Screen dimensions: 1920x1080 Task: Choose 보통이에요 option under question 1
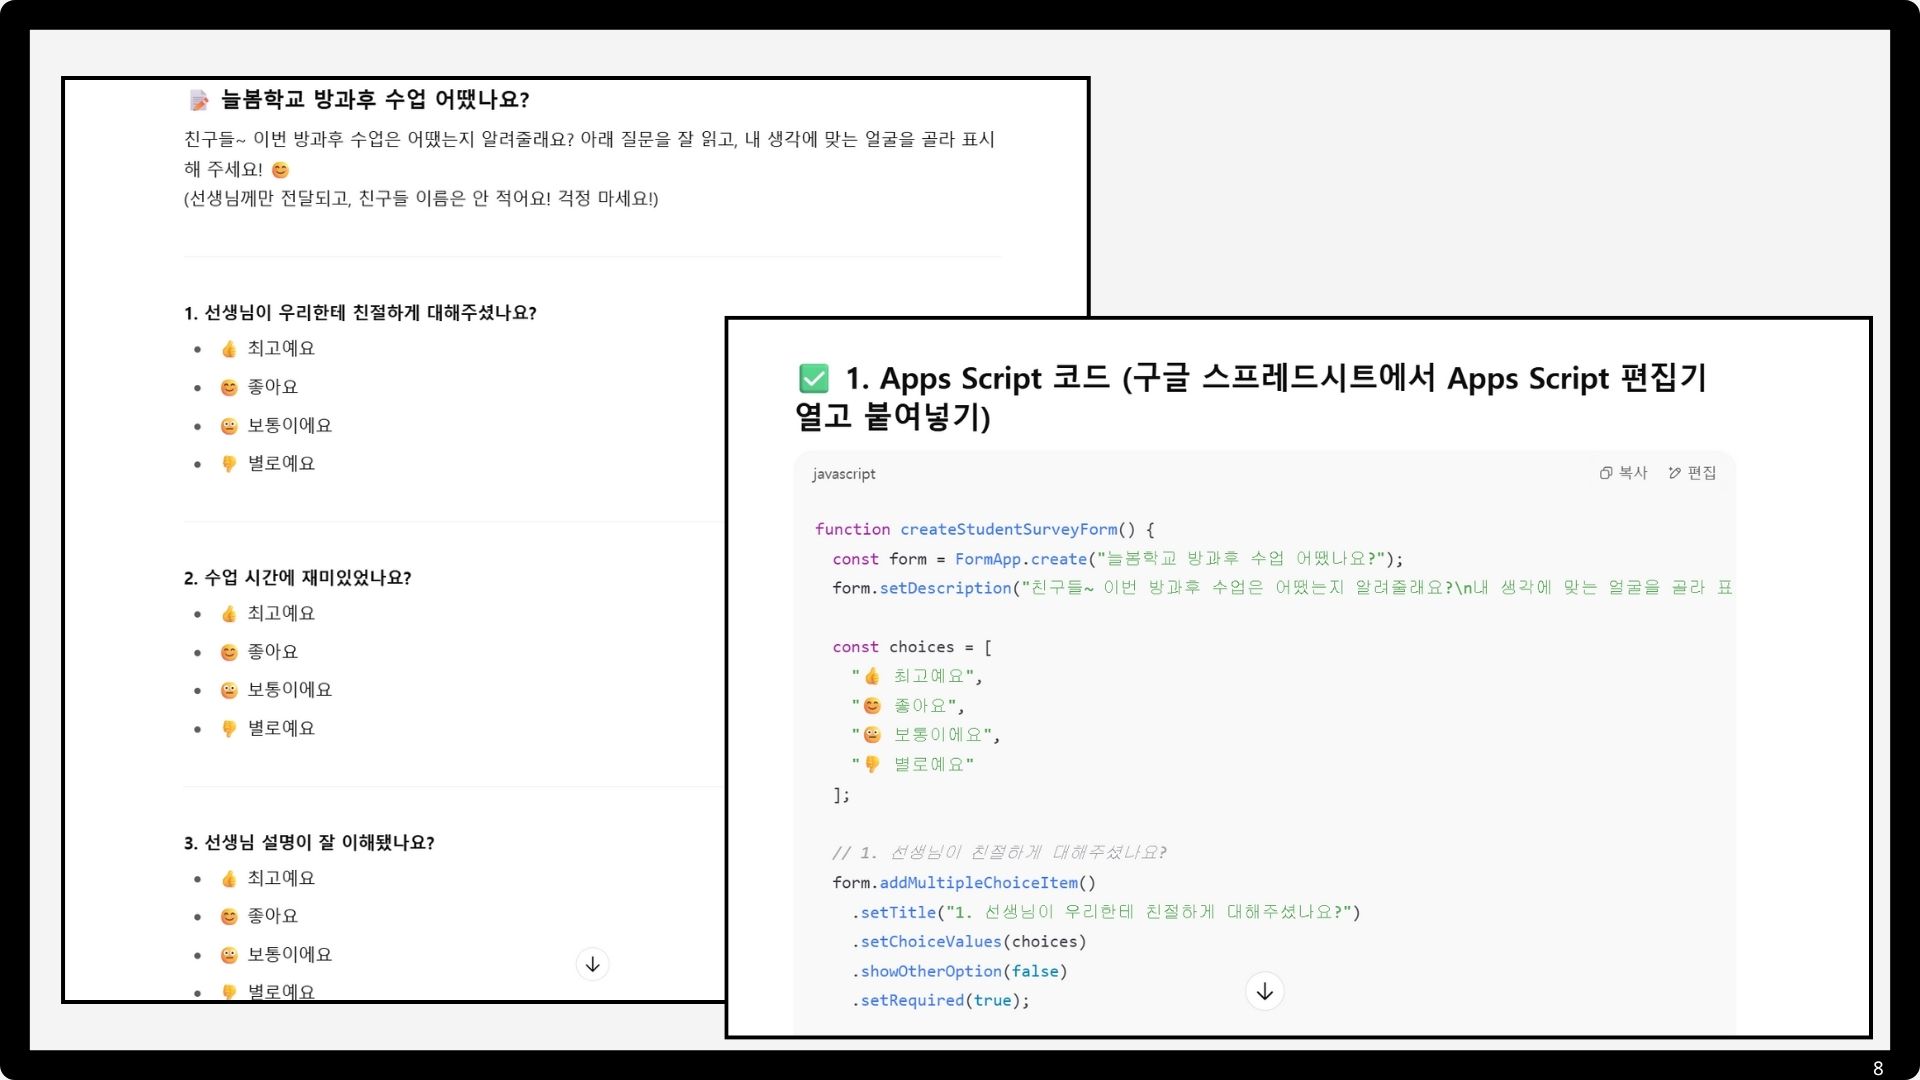(289, 425)
